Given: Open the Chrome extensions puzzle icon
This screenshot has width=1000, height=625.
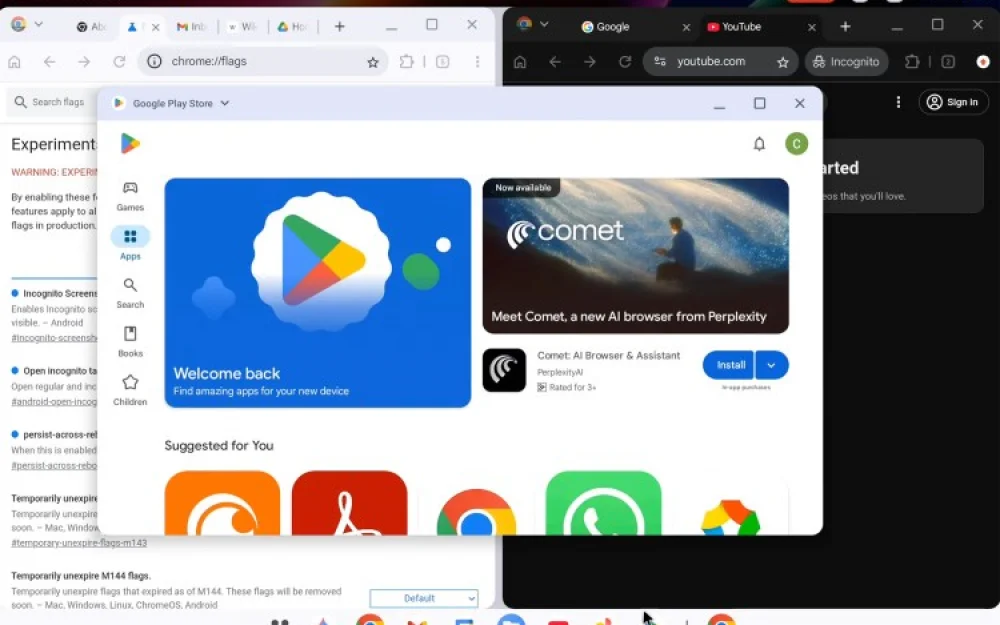Looking at the screenshot, I should pos(407,61).
